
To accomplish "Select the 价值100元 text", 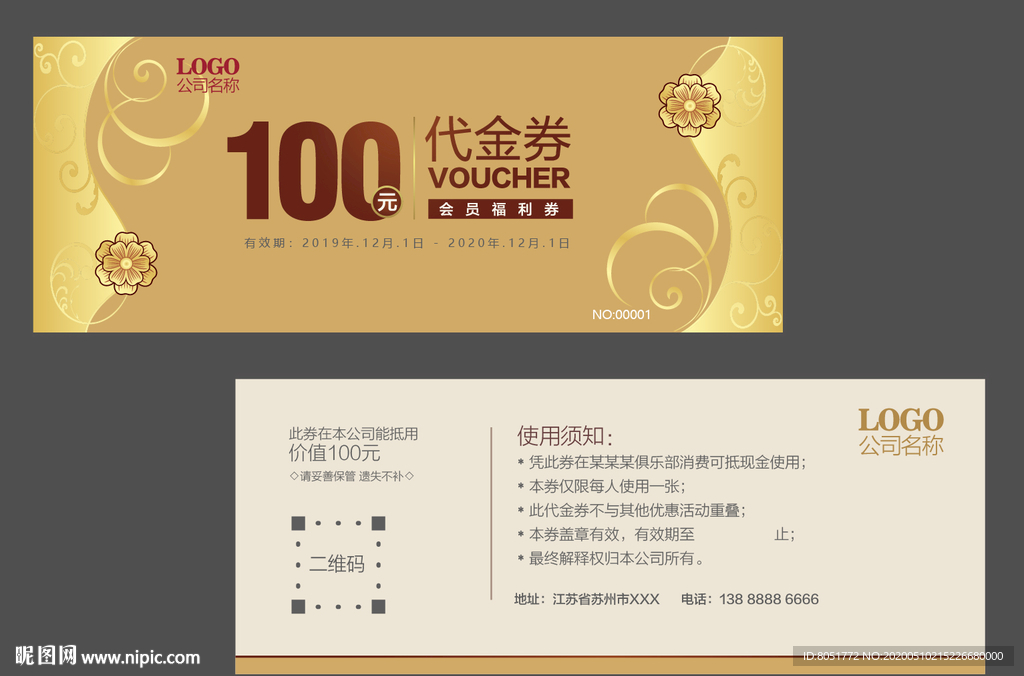I will pyautogui.click(x=334, y=453).
